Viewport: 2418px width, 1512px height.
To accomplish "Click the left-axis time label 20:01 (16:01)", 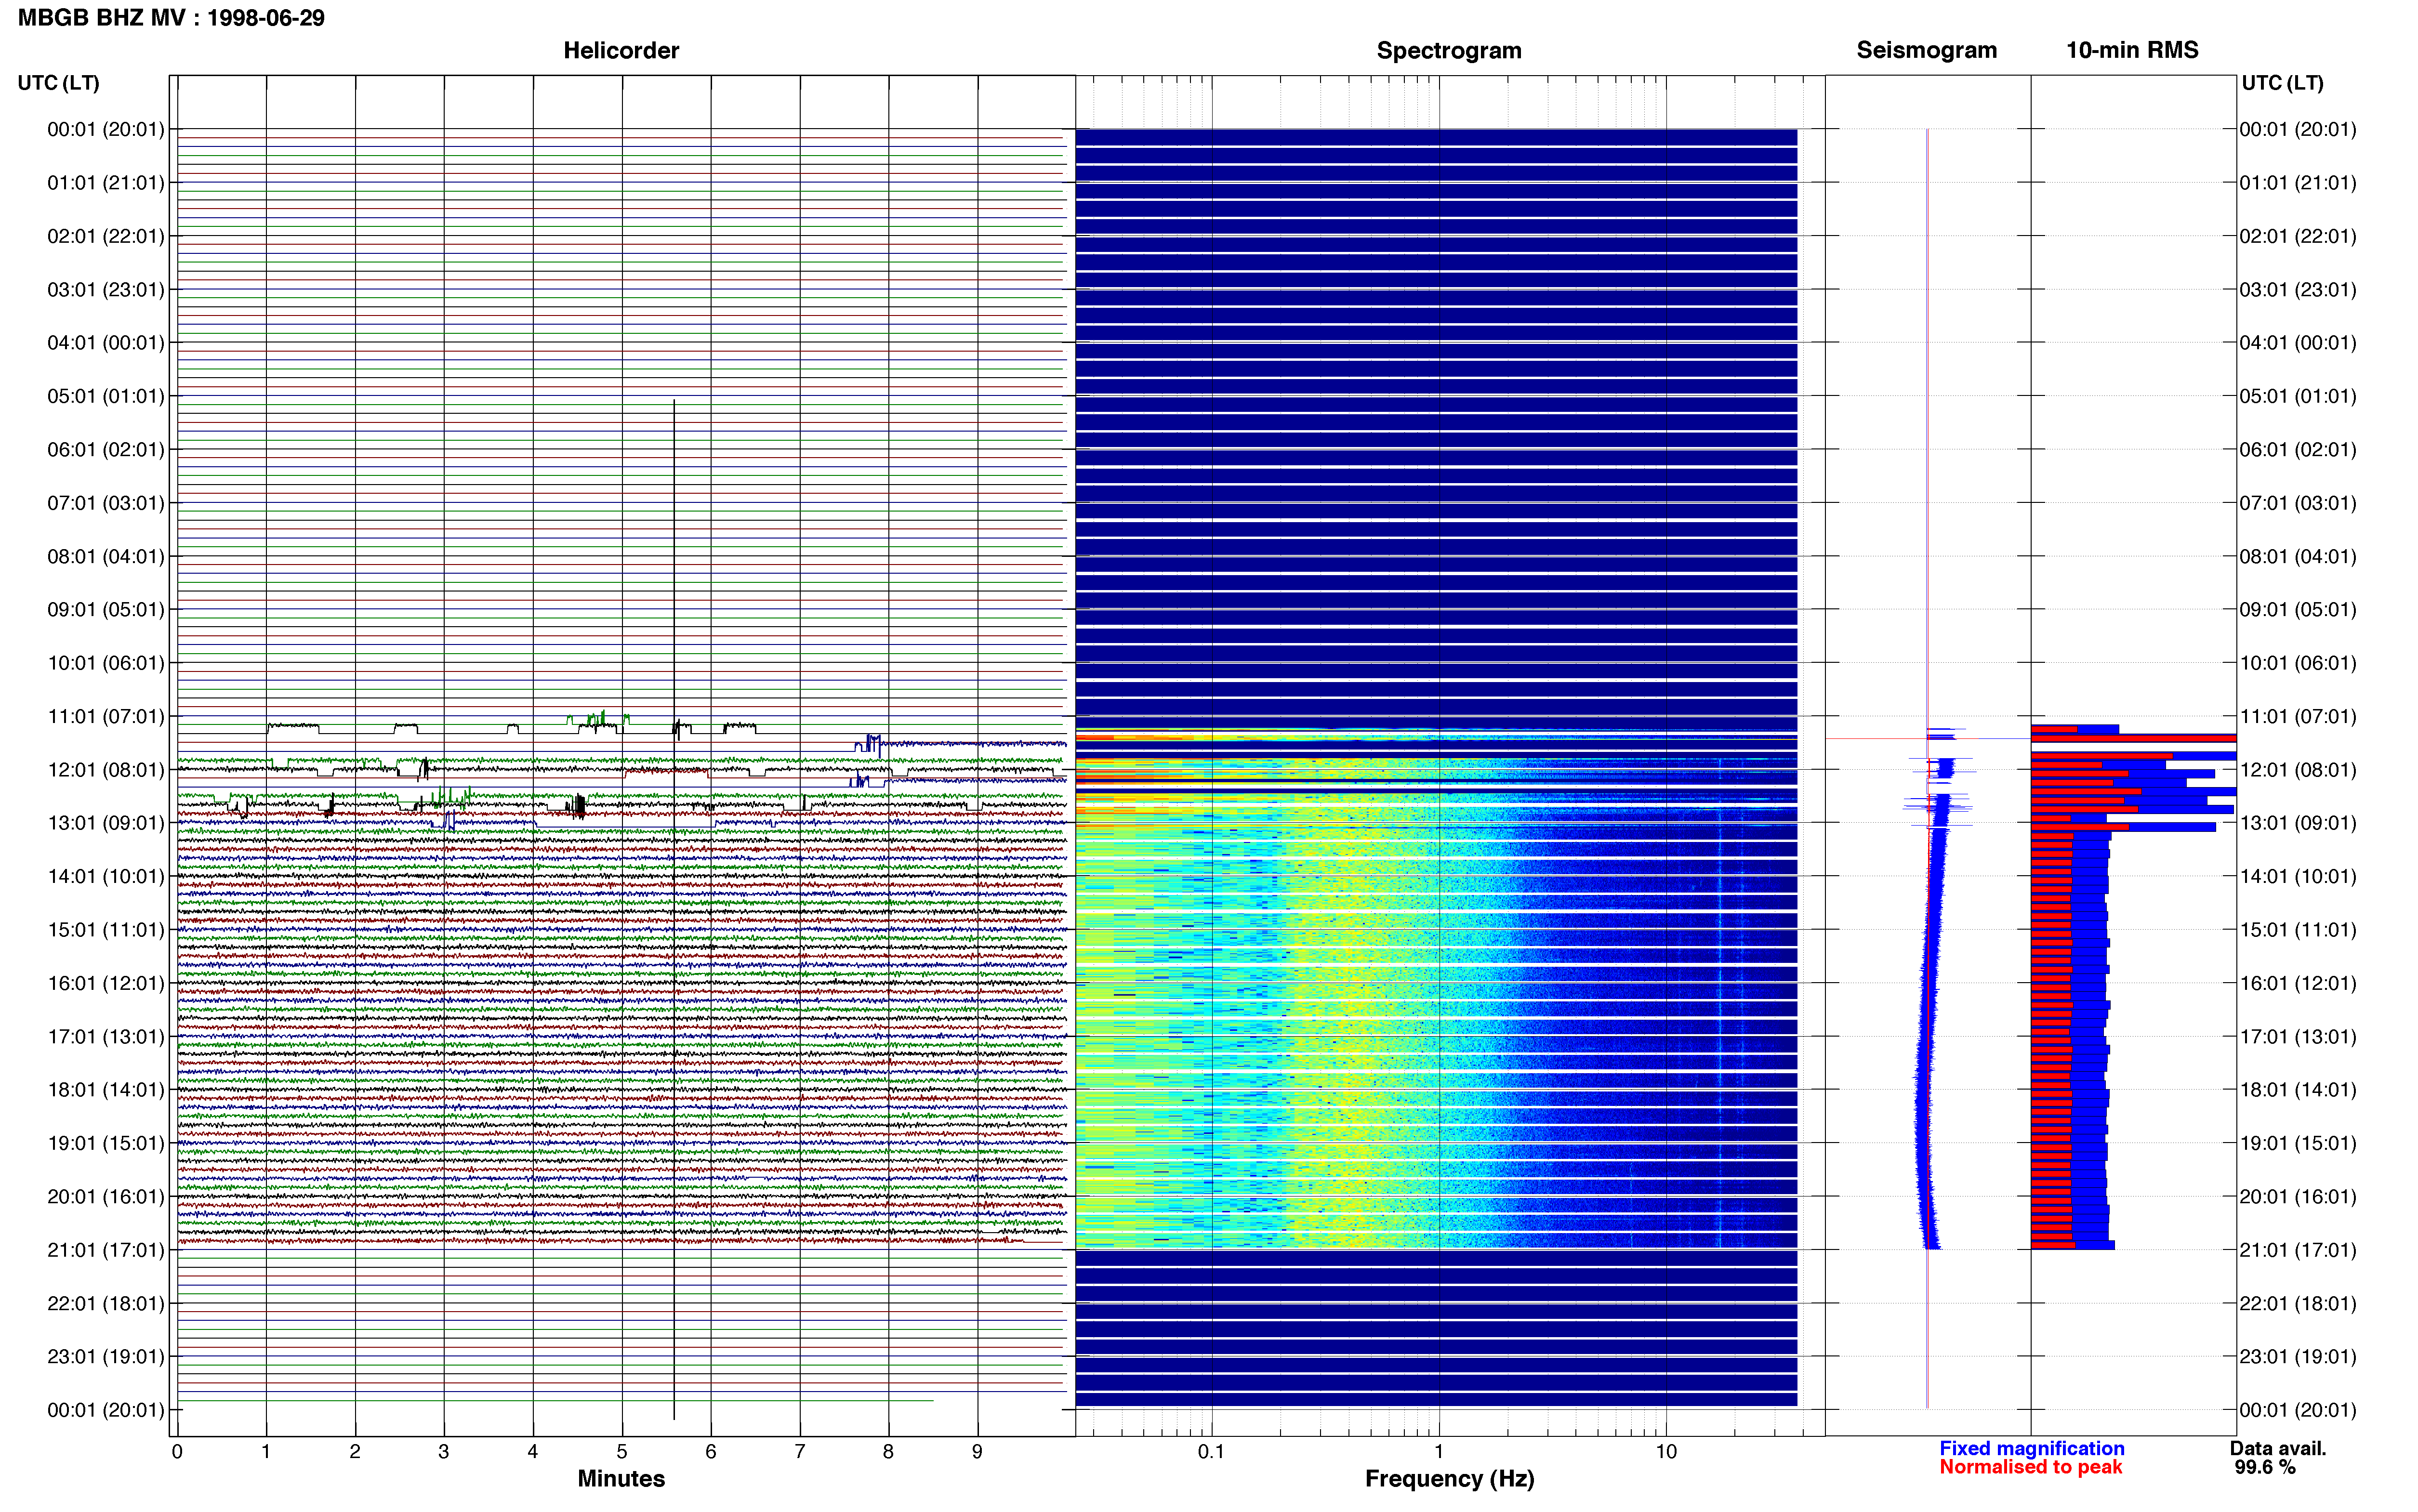I will point(106,1196).
